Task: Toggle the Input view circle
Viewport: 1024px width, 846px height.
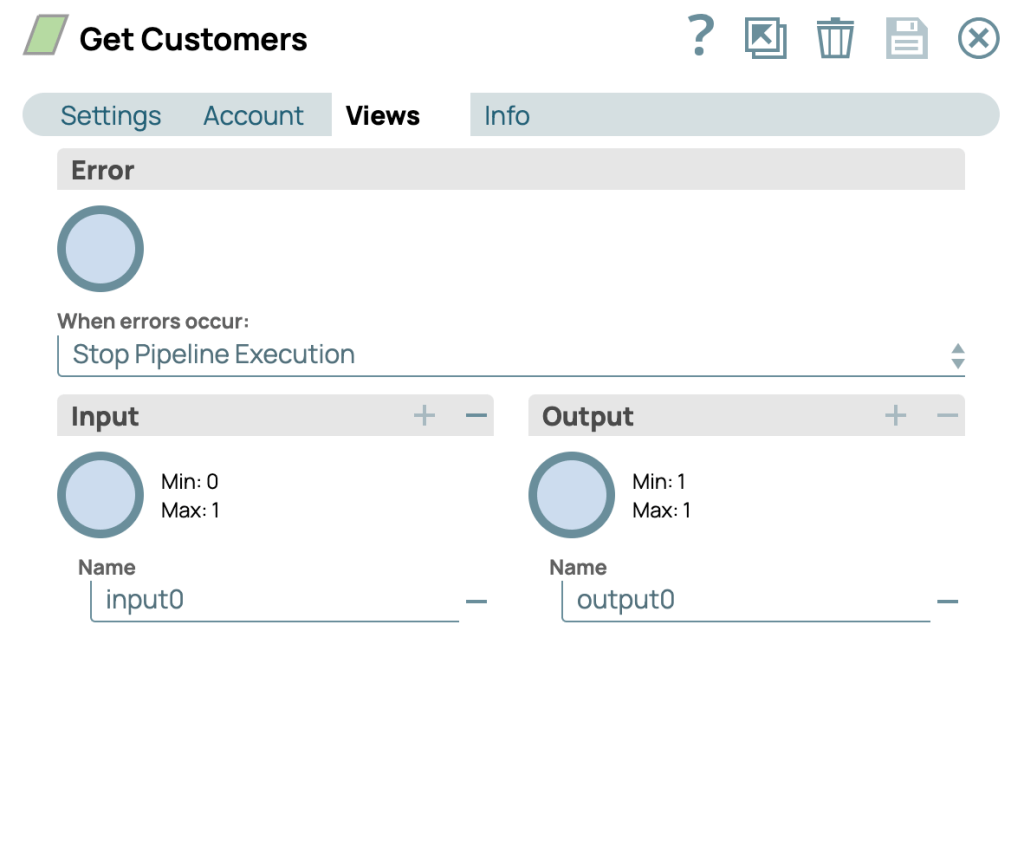Action: 100,495
